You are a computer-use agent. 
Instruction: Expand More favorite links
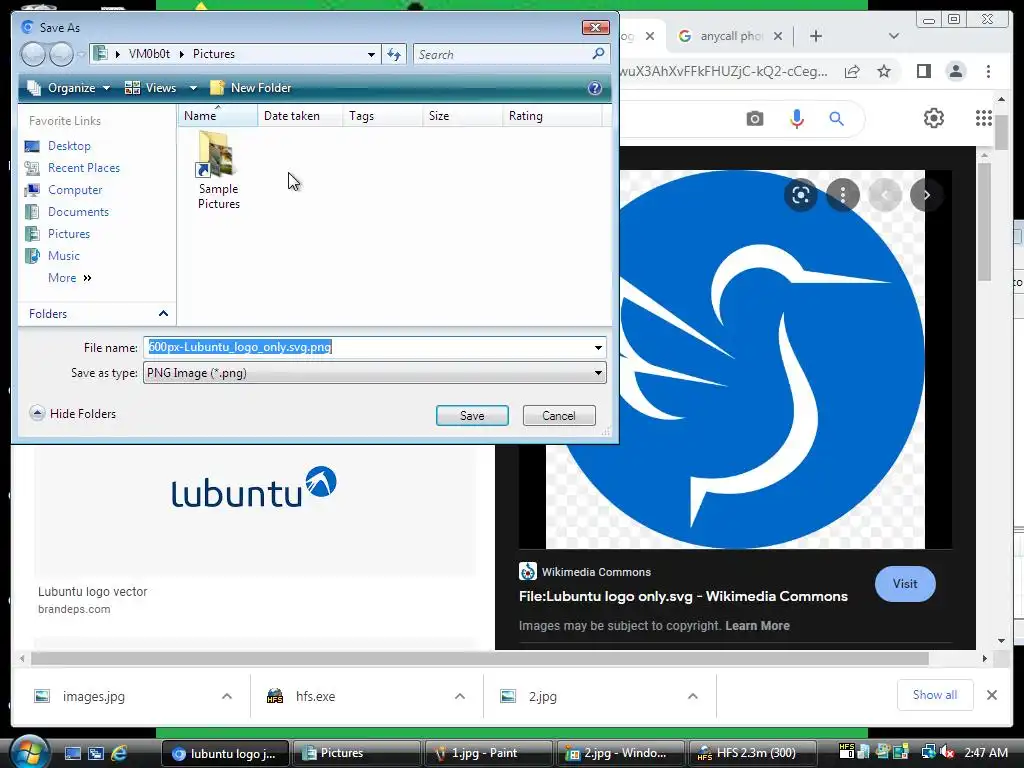70,278
